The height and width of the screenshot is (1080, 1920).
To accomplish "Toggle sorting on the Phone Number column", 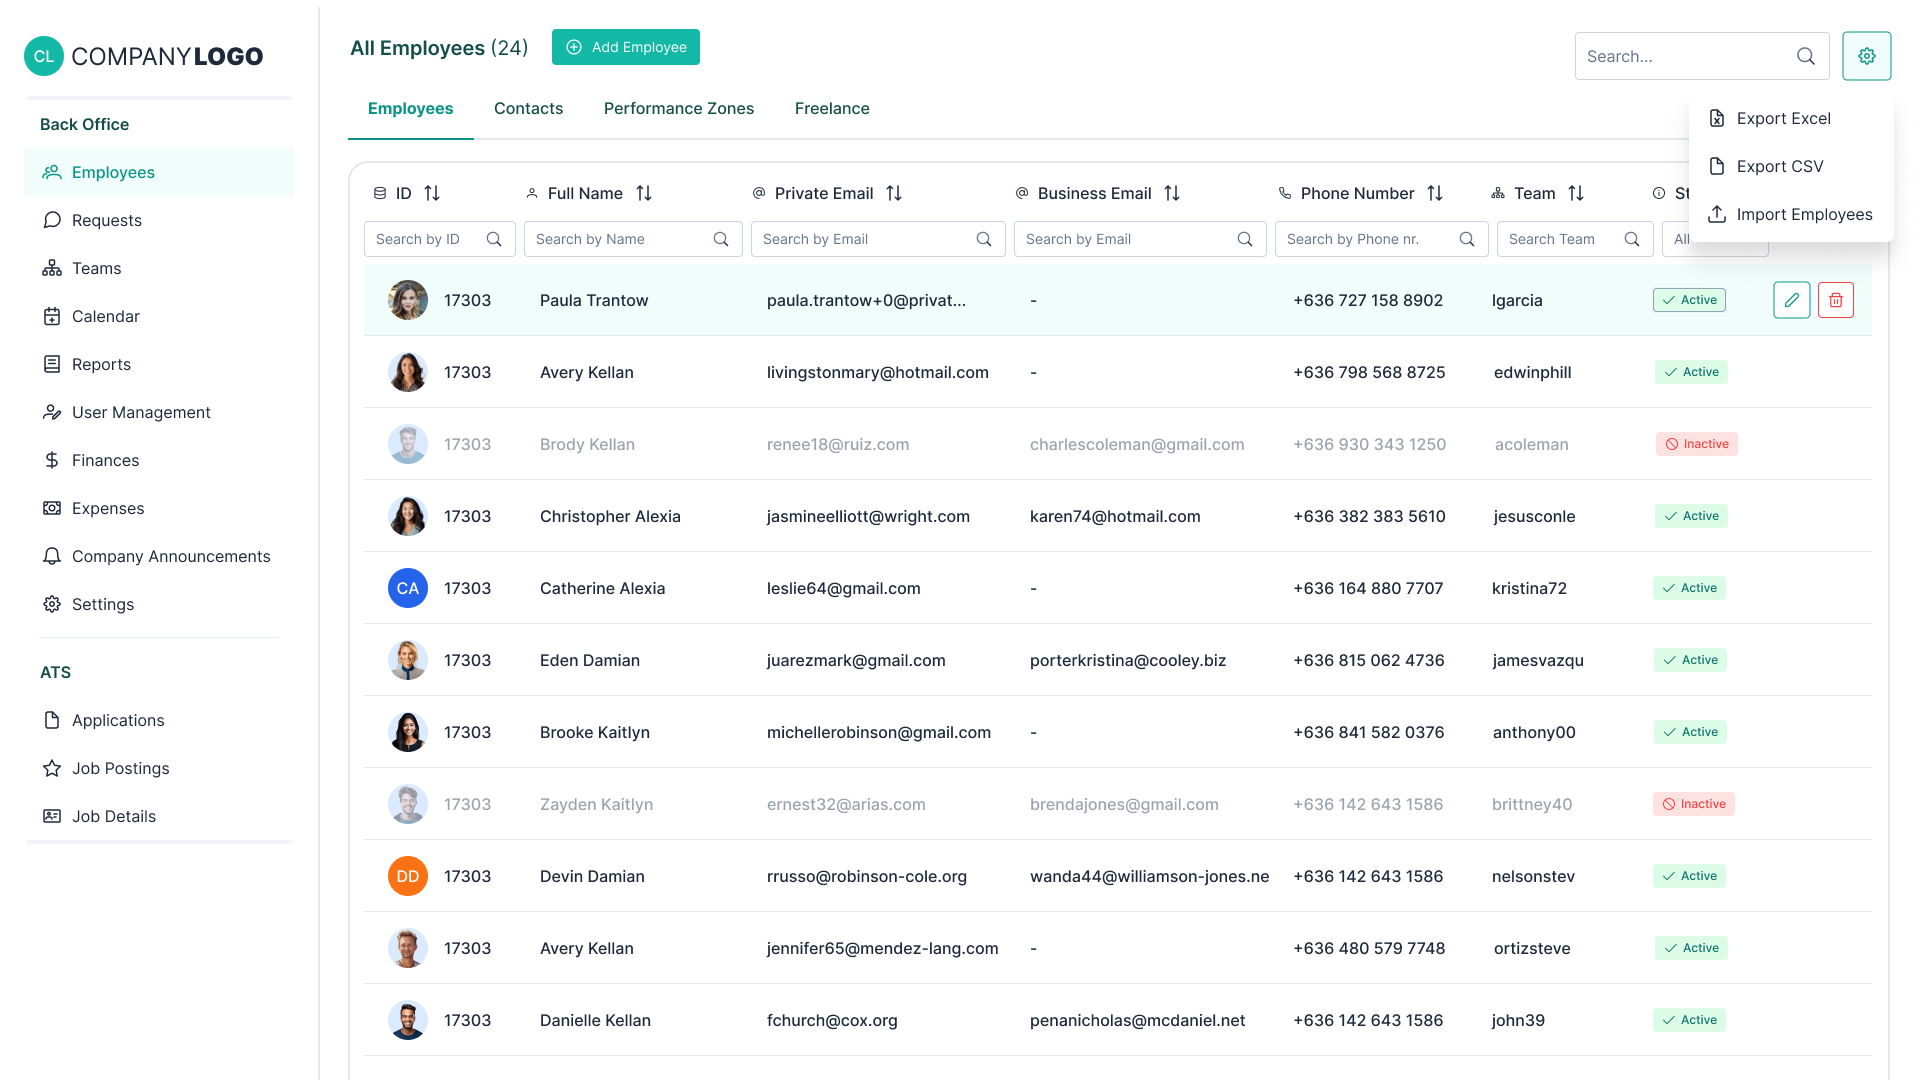I will 1435,193.
